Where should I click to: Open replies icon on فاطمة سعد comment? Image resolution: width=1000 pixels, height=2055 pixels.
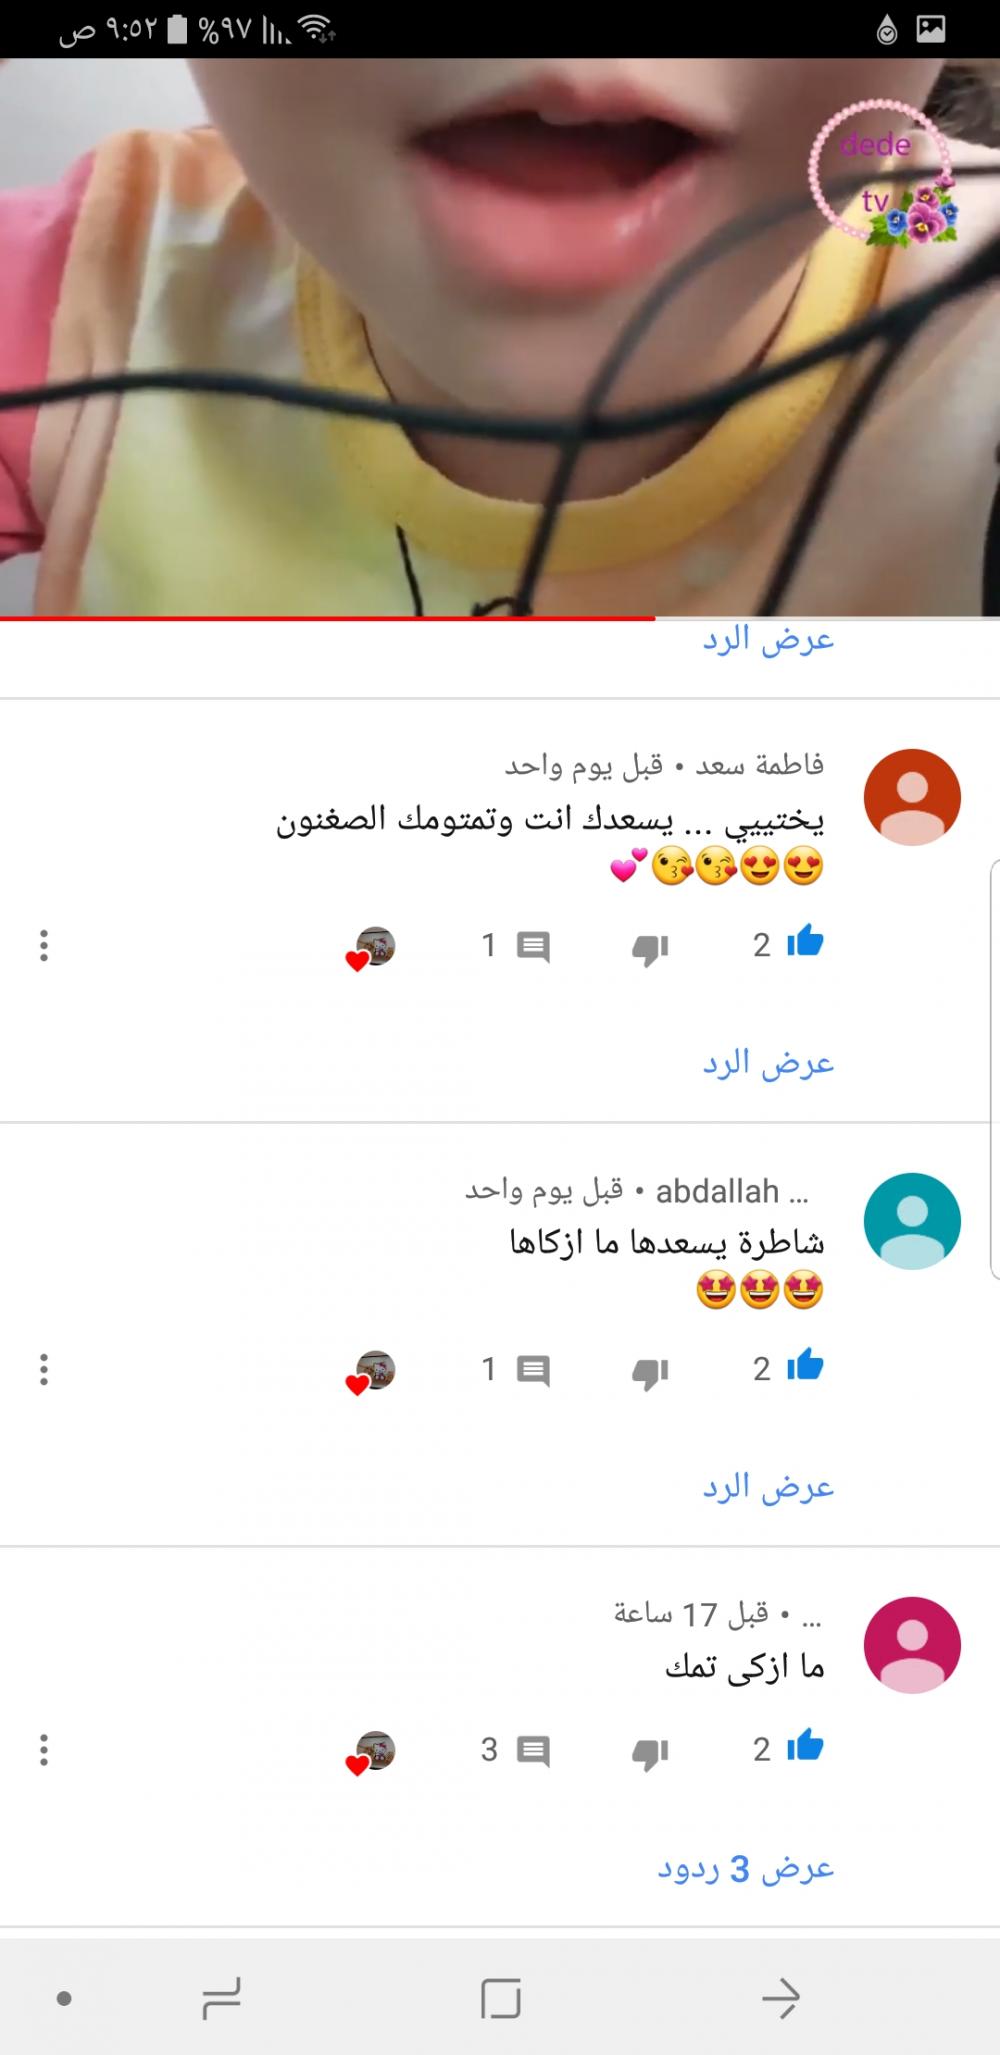[x=533, y=947]
